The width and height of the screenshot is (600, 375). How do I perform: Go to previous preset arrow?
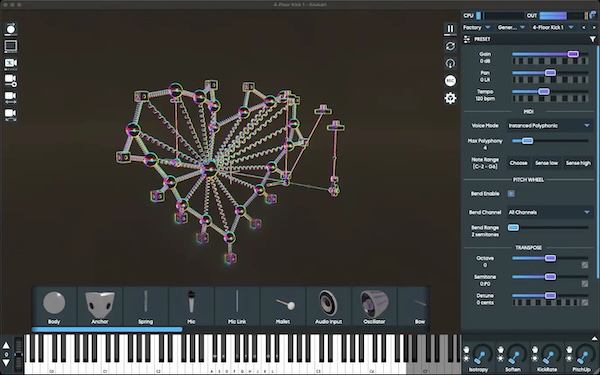tap(584, 28)
